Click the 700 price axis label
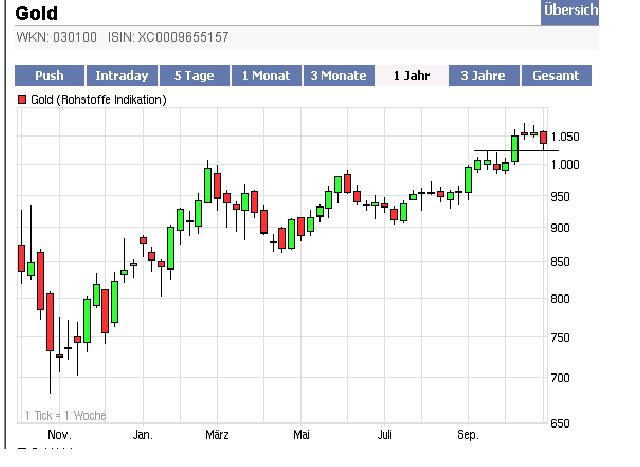Viewport: 640px width, 467px height. point(560,378)
